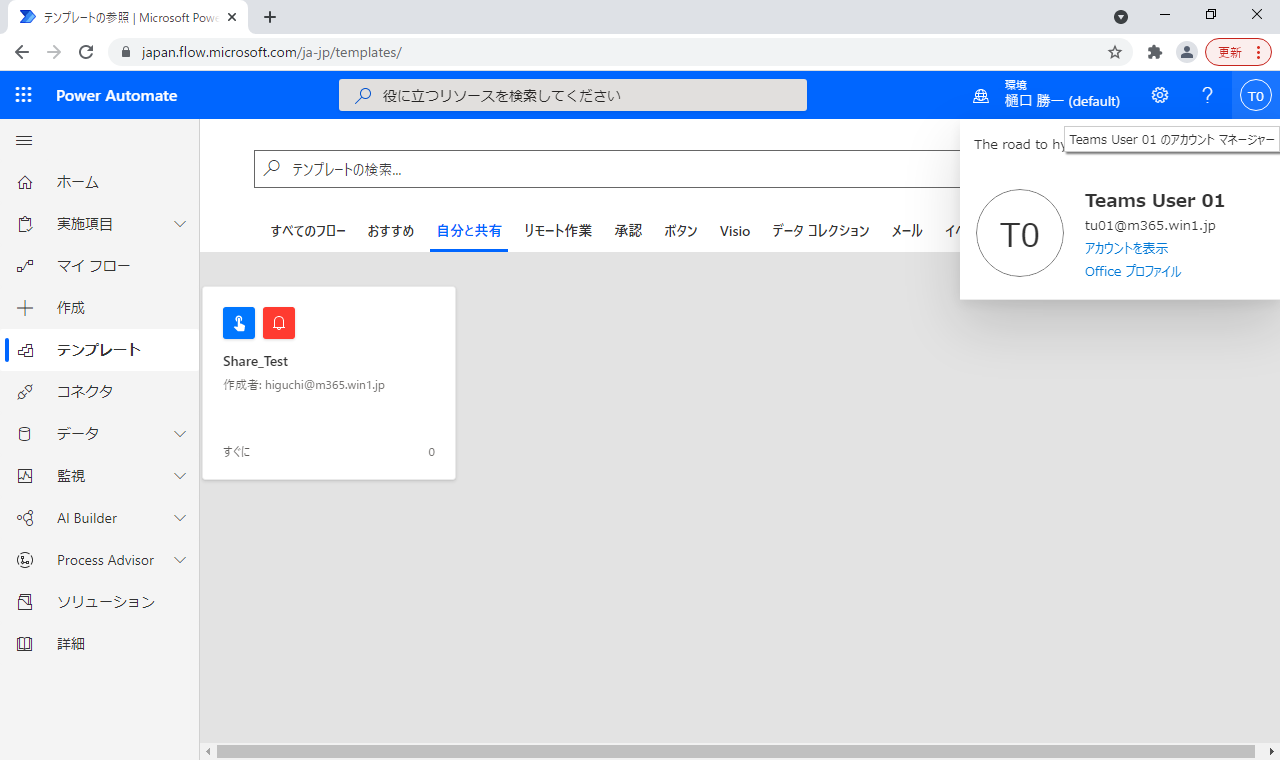
Task: Click the コネクタ plug icon
Action: [25, 392]
